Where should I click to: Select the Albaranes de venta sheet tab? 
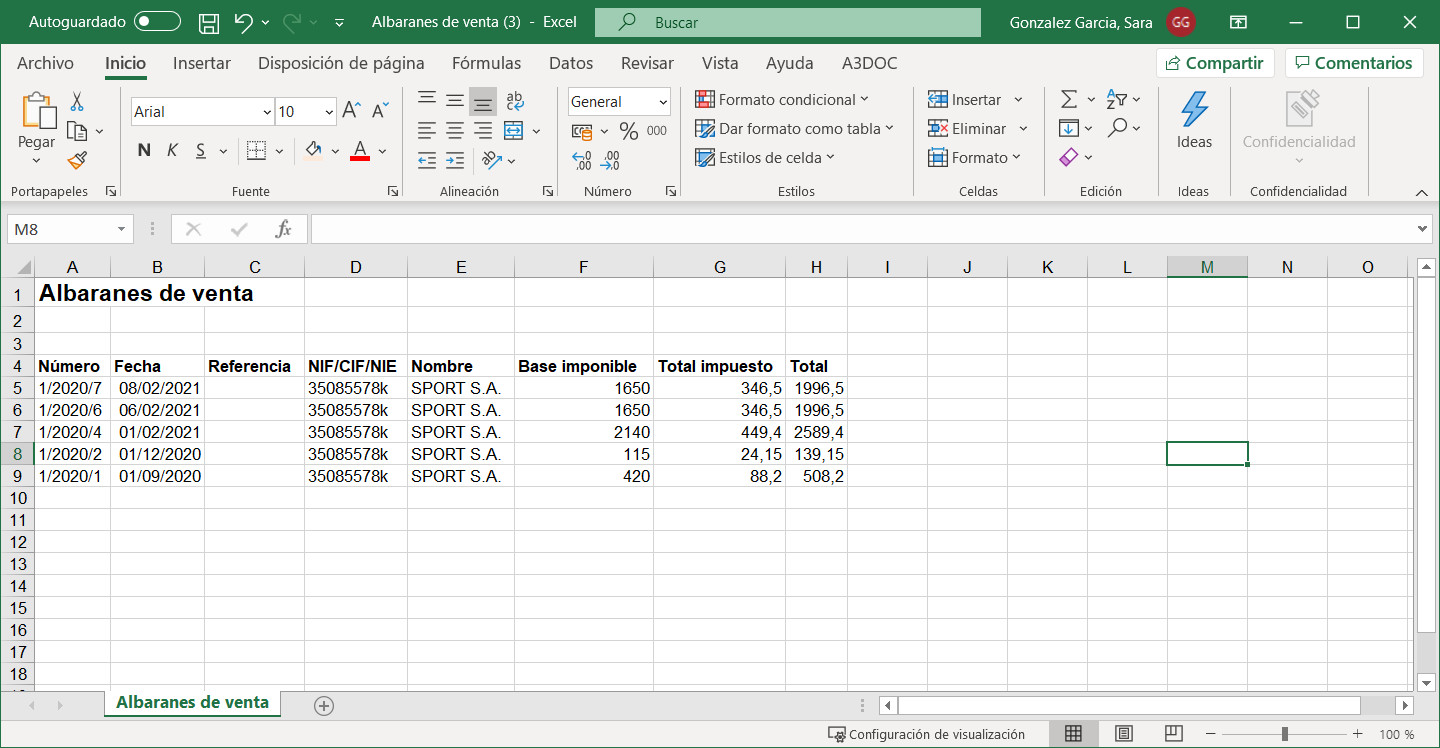[x=192, y=703]
